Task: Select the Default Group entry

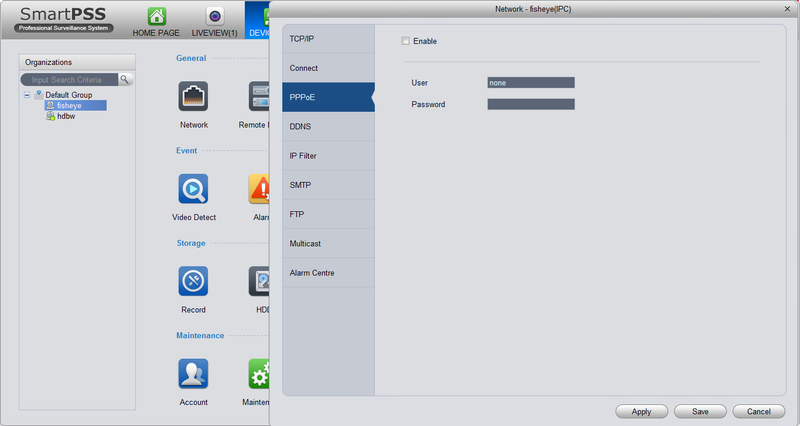Action: (x=68, y=95)
